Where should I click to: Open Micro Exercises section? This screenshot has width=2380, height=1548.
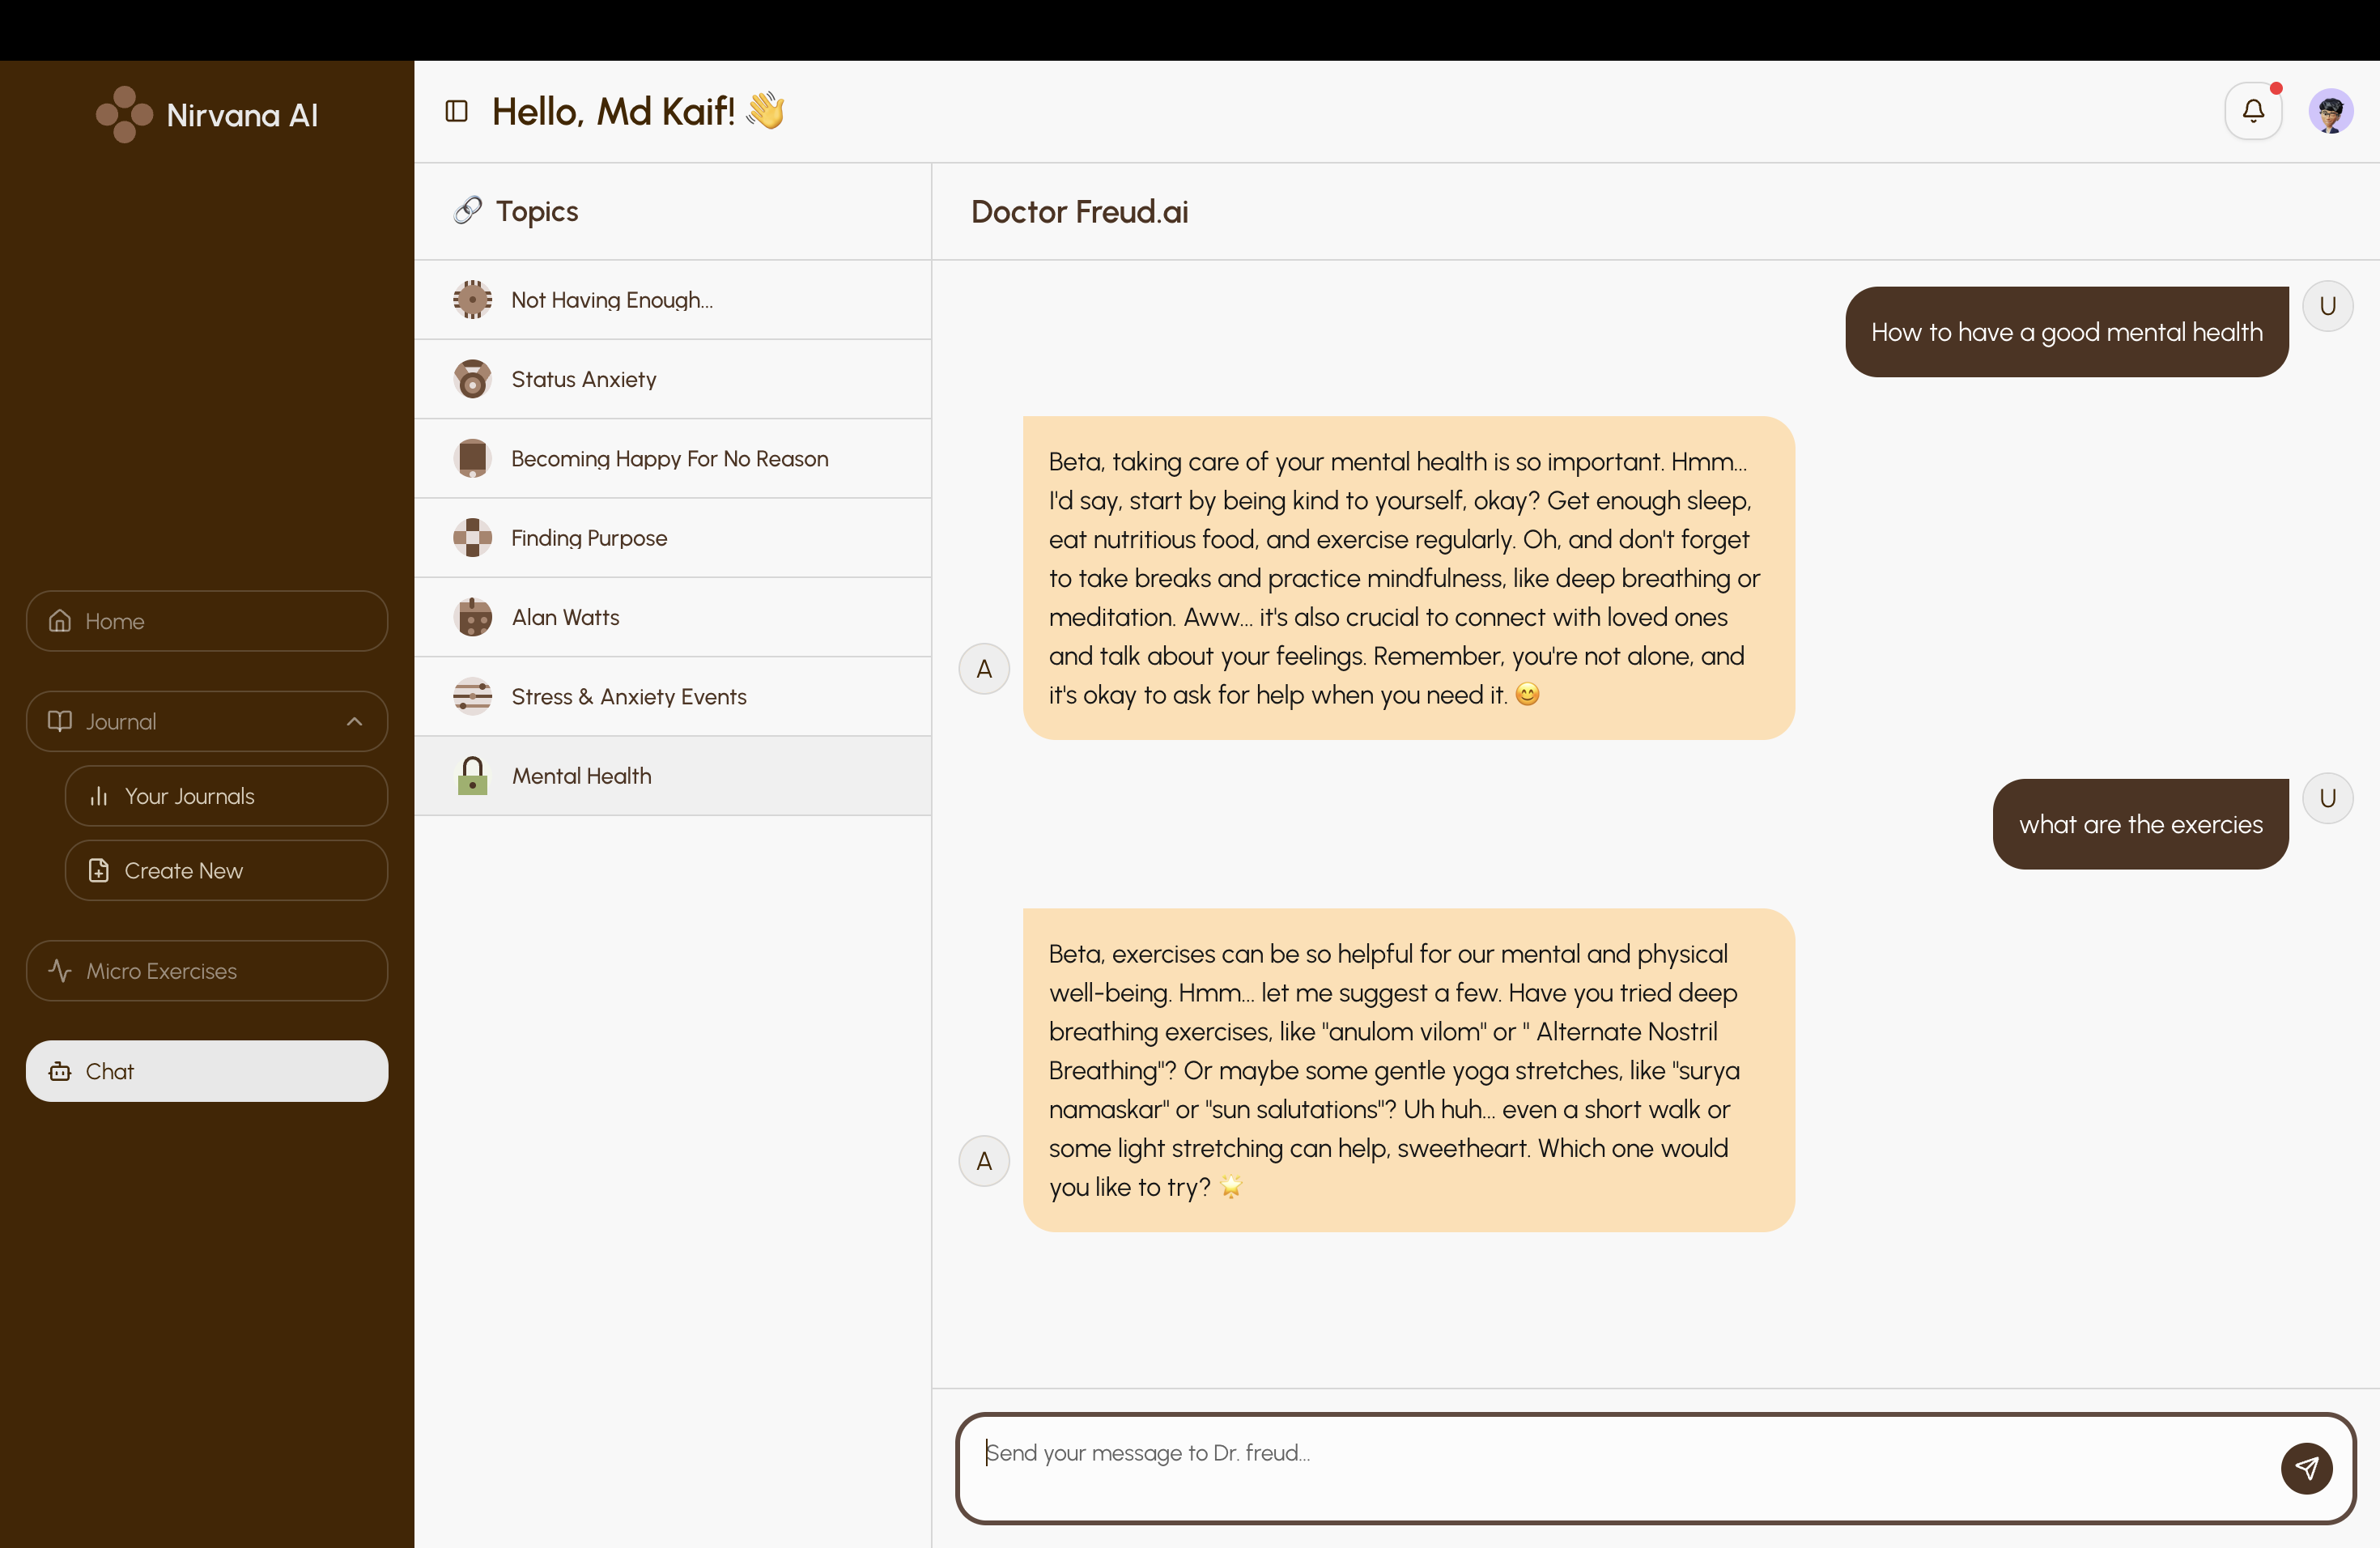coord(207,970)
